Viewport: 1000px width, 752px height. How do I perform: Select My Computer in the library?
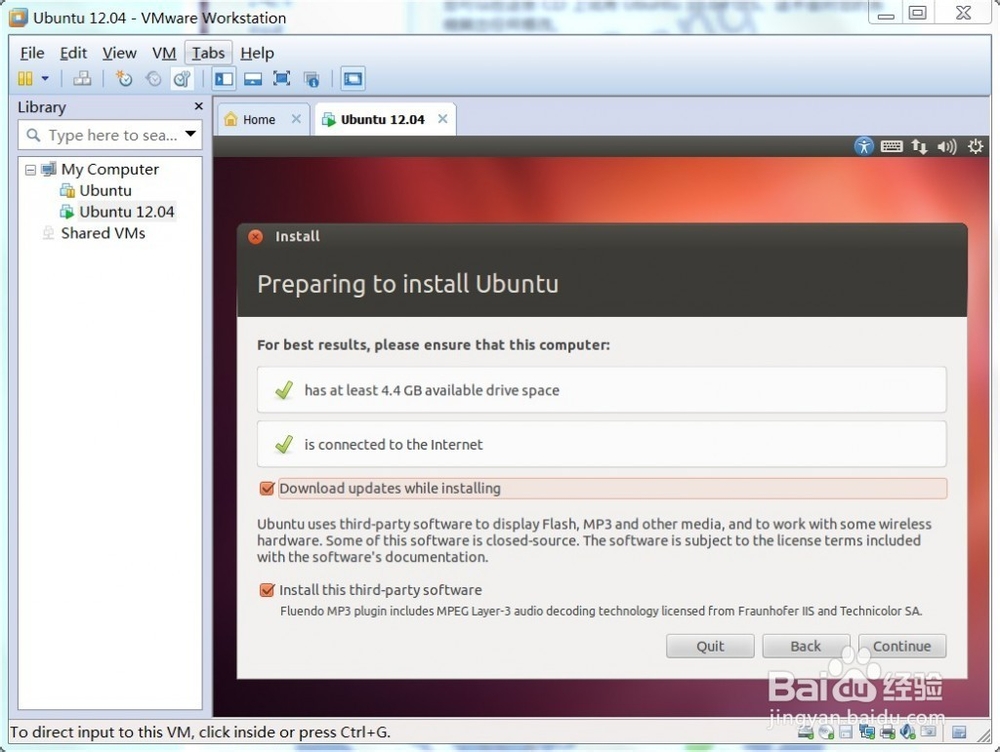click(110, 169)
